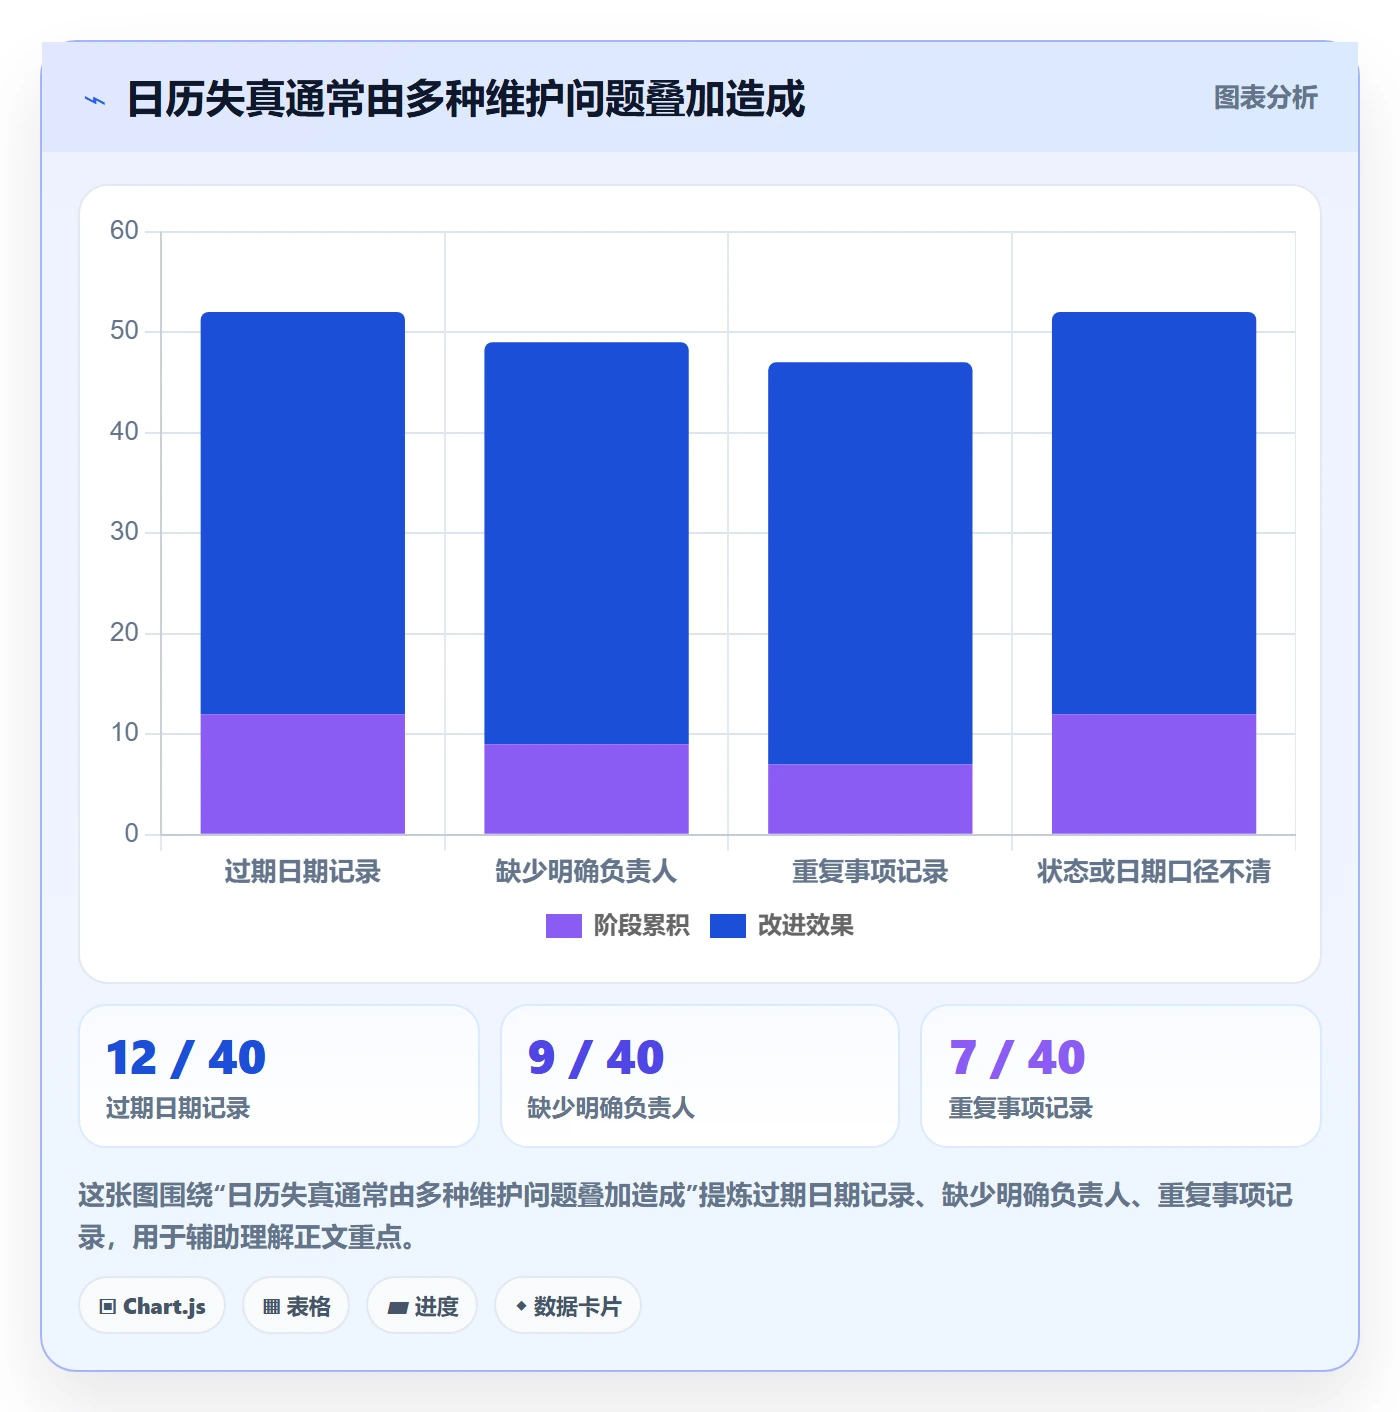Select the 数据卡片 tag

coord(568,1306)
